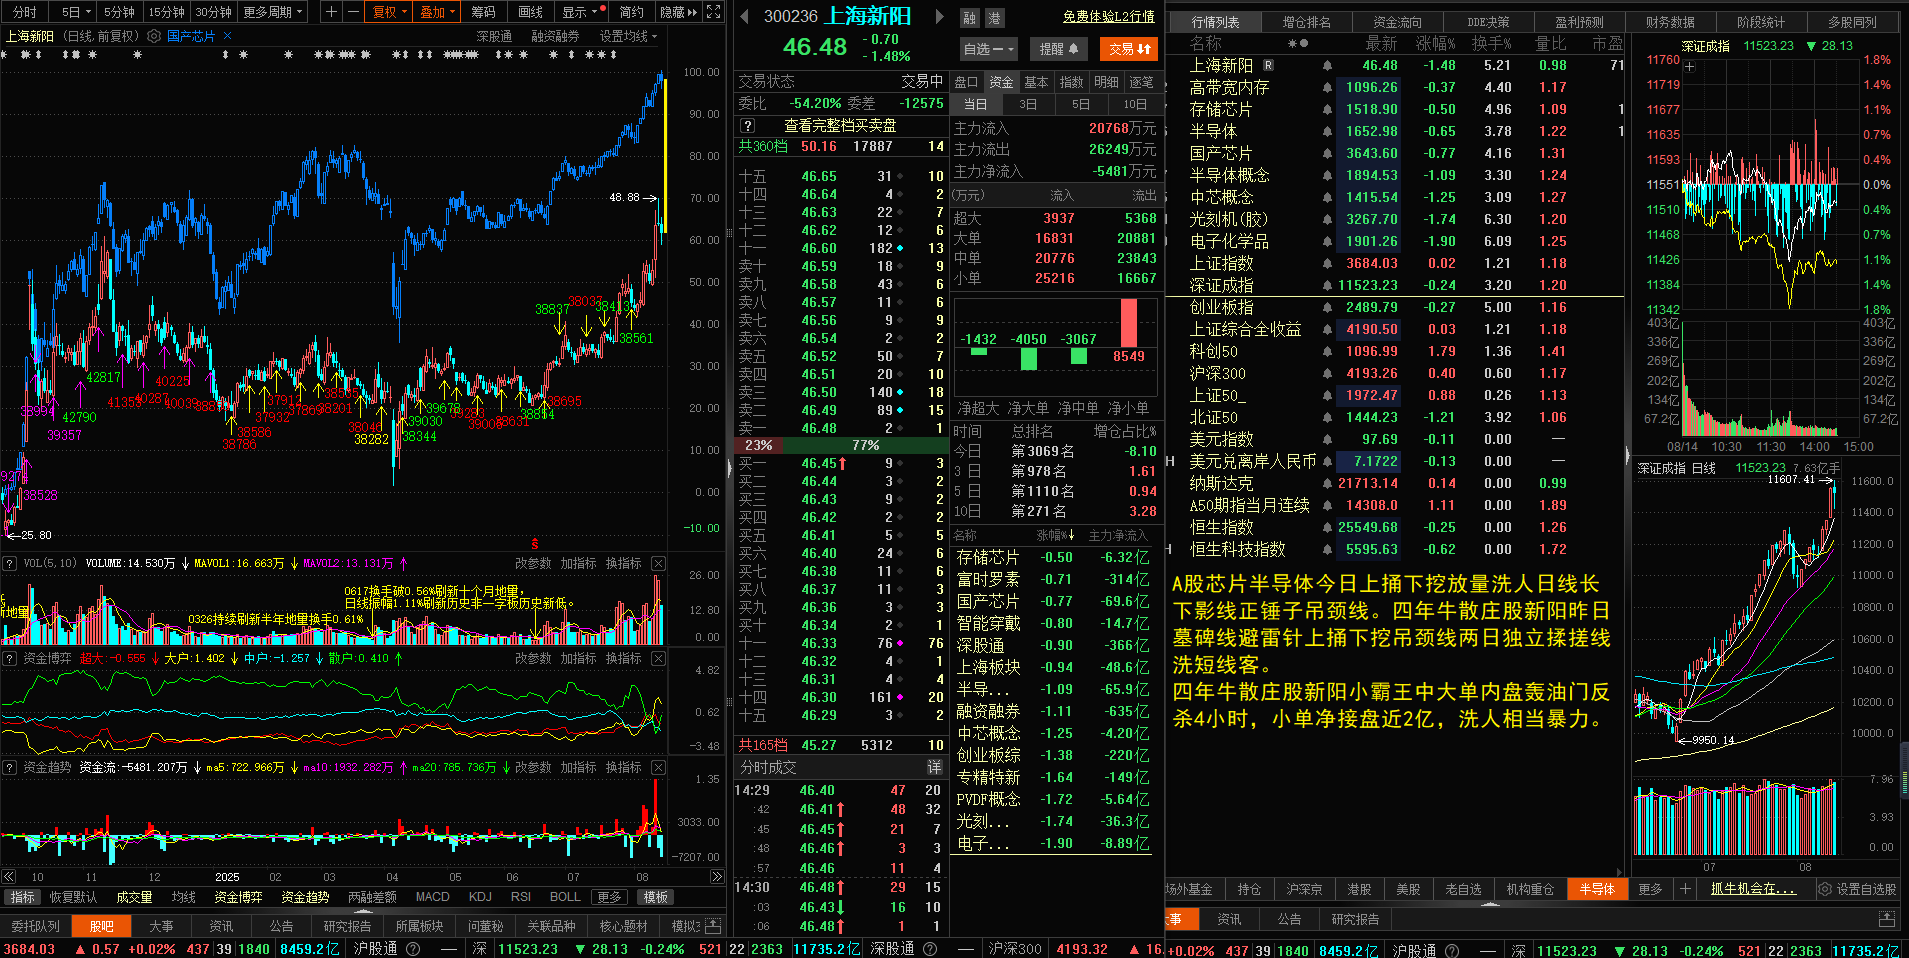Screen dimensions: 1909x958
Task: Open chart settings gear beside 上海新阳 title
Action: (154, 36)
